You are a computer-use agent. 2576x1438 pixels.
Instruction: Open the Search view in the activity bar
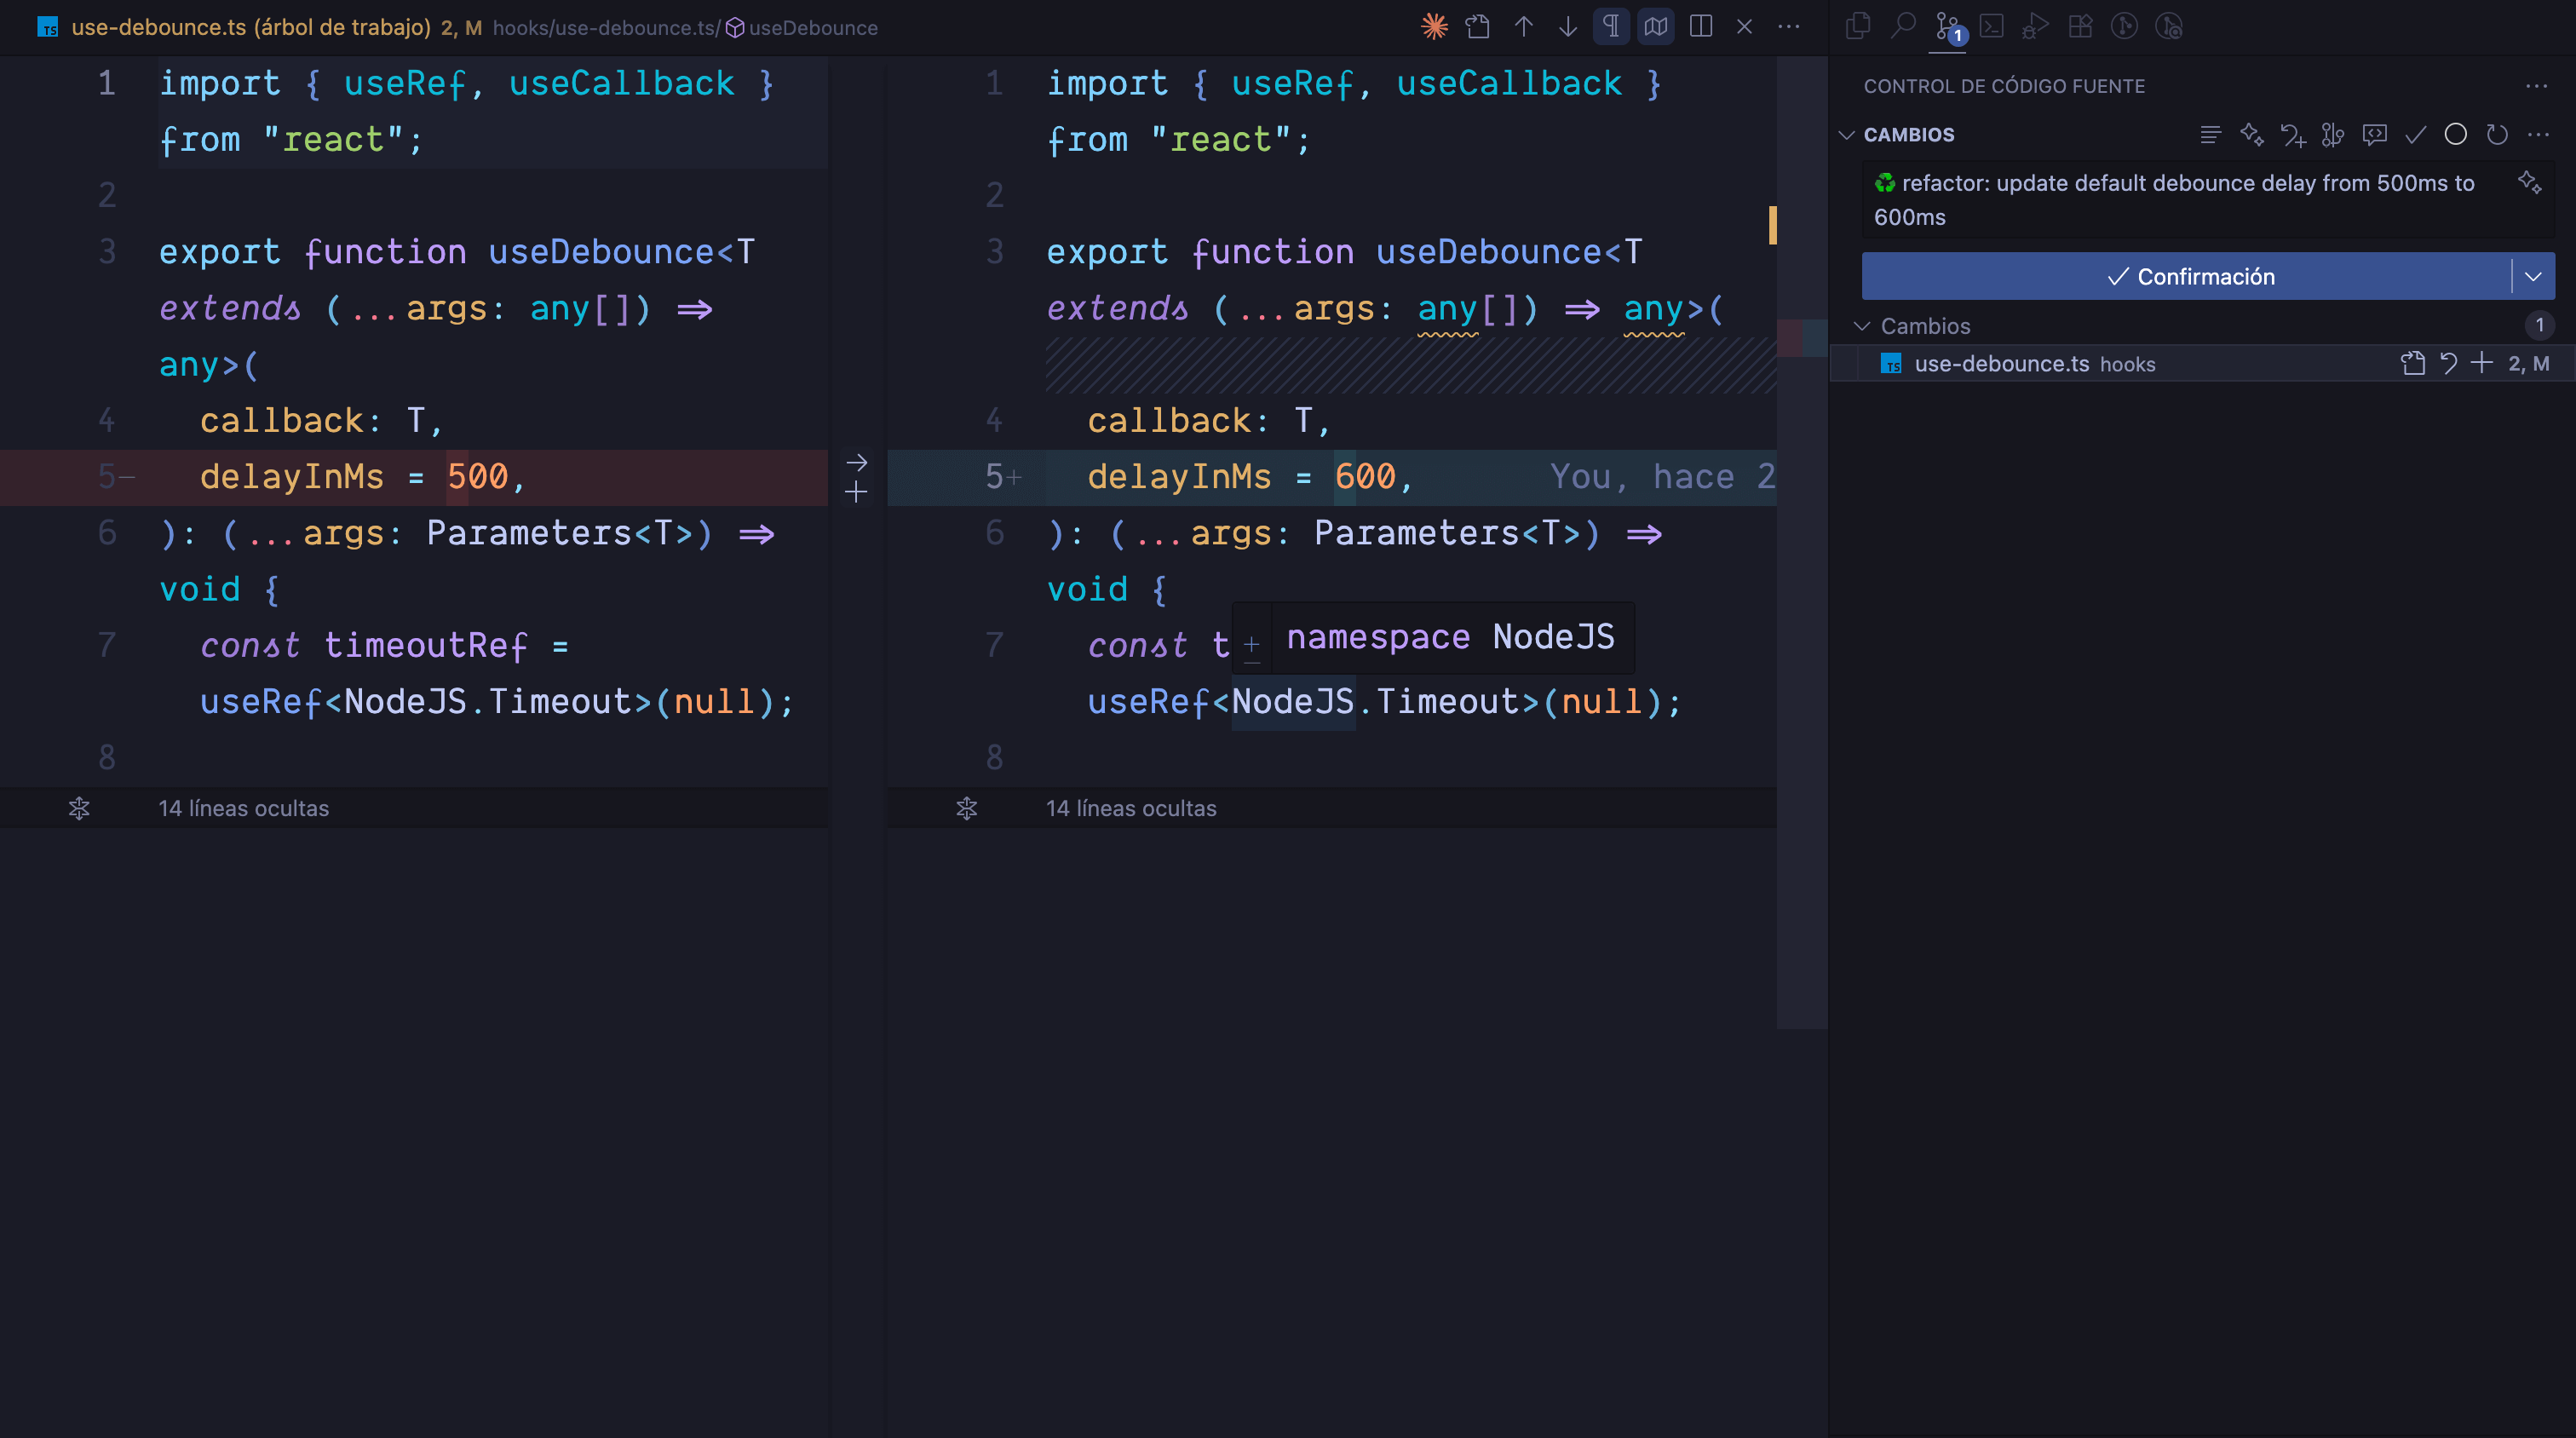coord(1903,26)
